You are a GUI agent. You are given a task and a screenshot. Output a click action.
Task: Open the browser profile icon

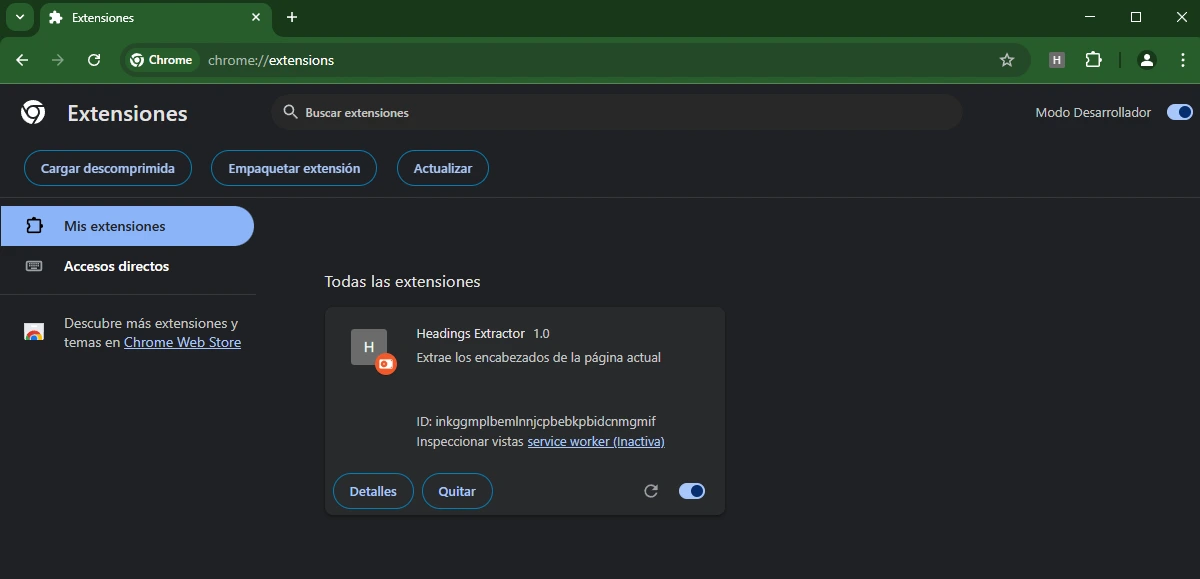coord(1146,60)
